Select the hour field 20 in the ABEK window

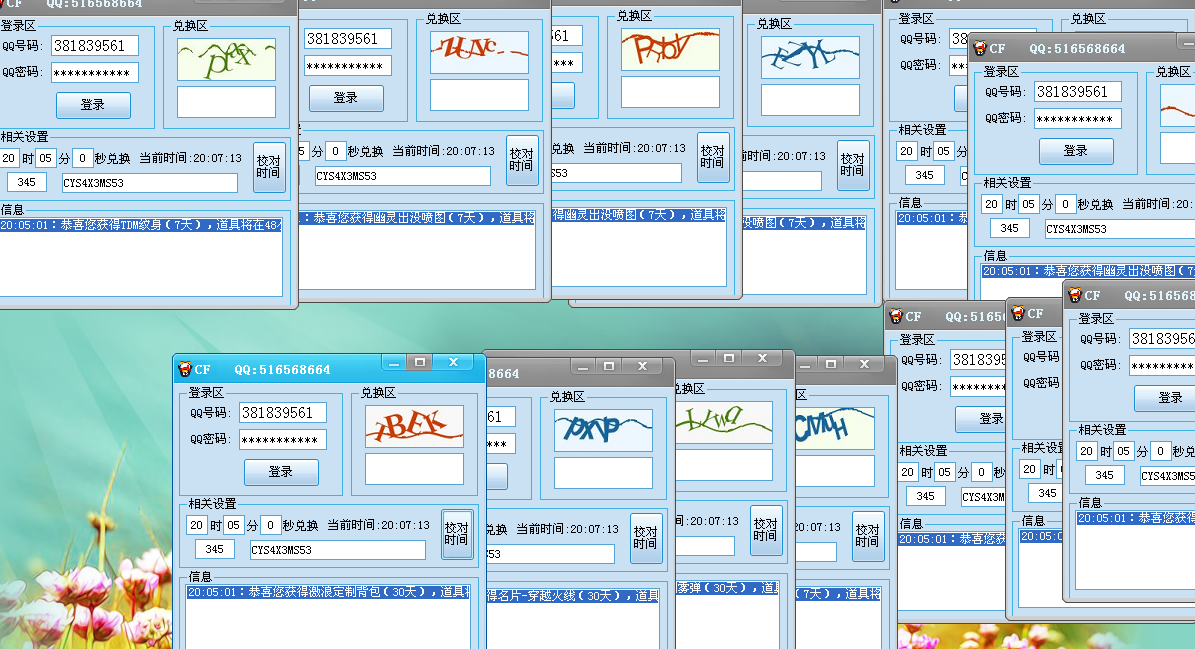click(x=197, y=525)
